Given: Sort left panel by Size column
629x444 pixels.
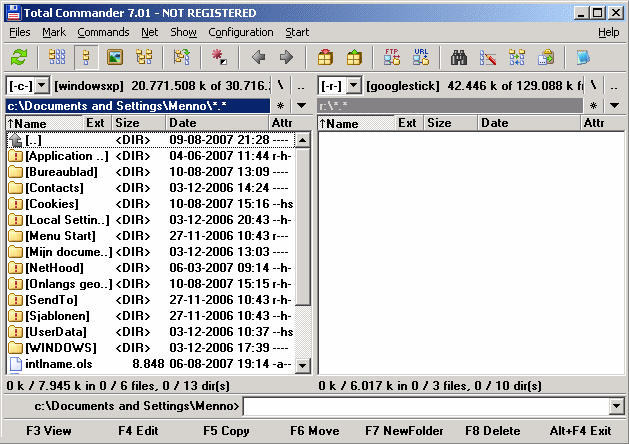Looking at the screenshot, I should tap(138, 123).
